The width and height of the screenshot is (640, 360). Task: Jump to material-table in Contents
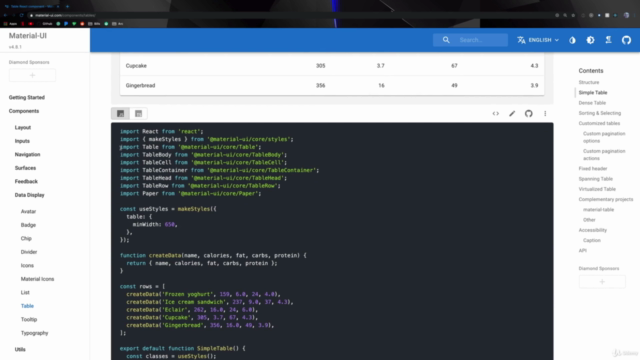(x=598, y=209)
